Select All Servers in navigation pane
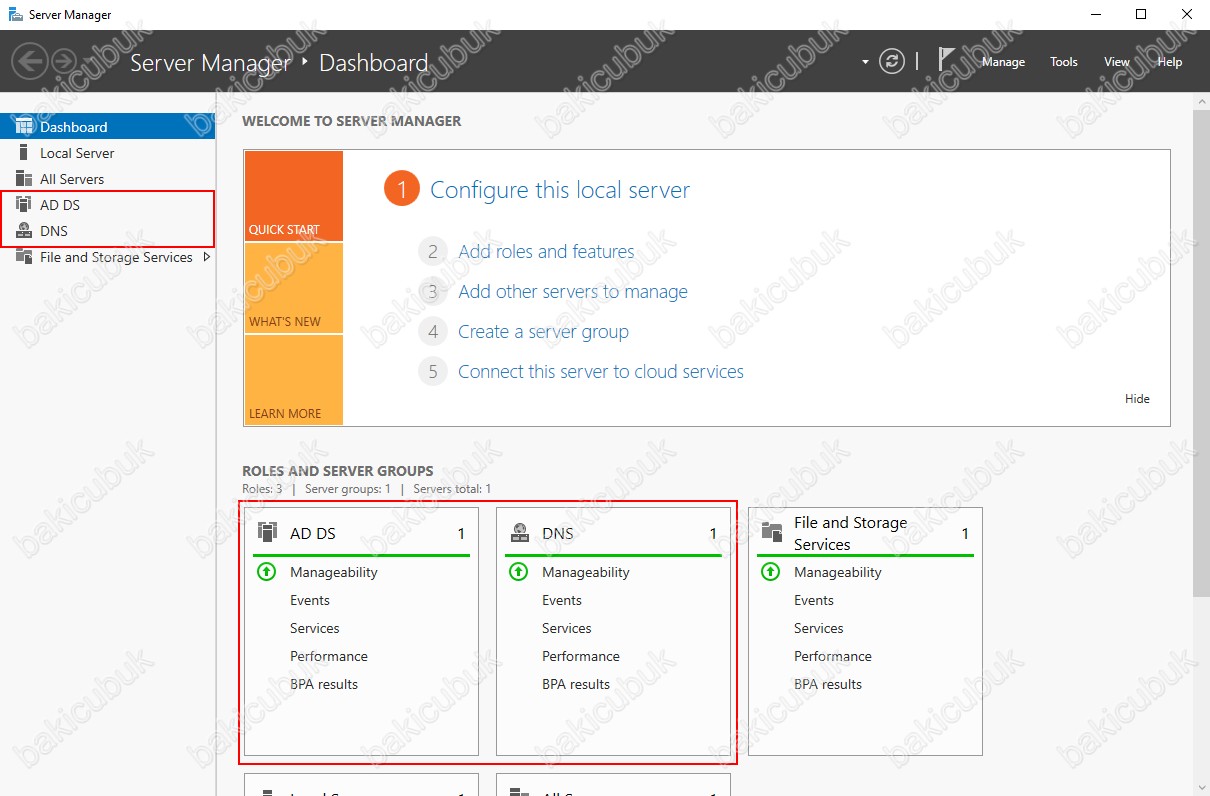 (x=108, y=179)
